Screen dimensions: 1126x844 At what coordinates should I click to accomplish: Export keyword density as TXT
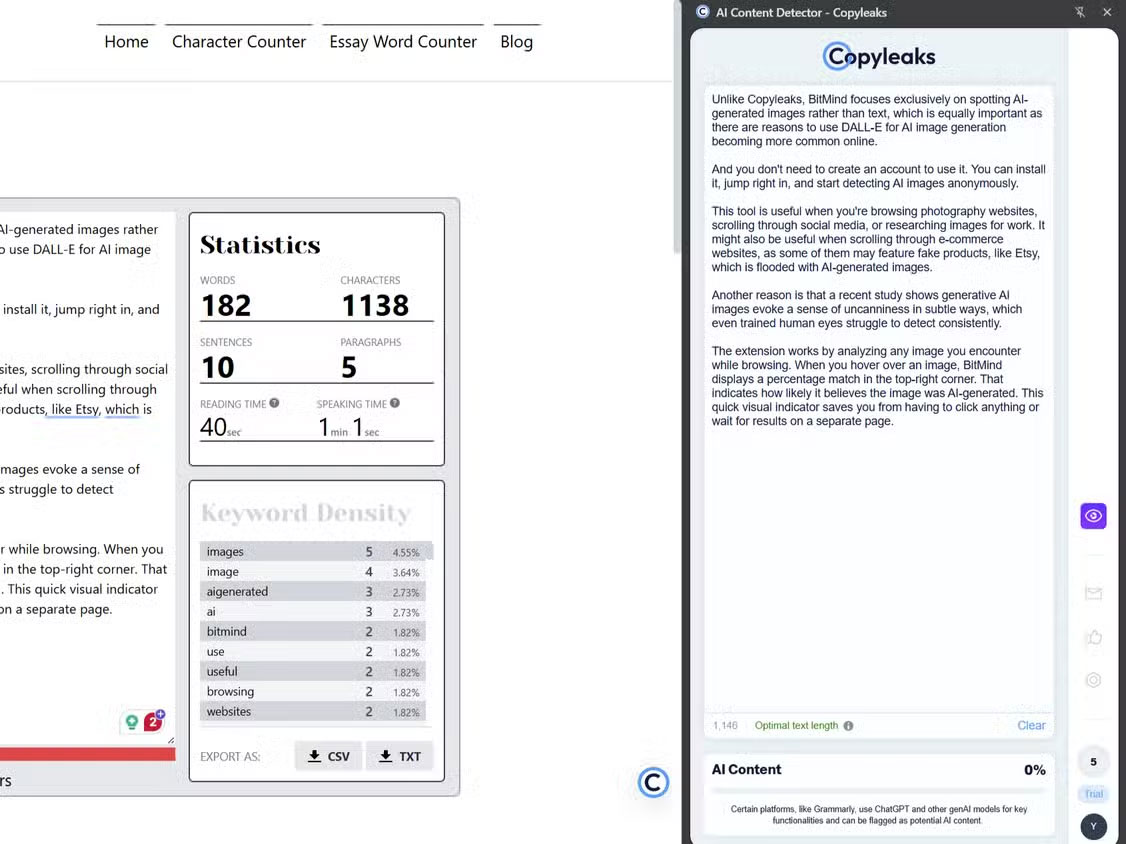point(399,756)
